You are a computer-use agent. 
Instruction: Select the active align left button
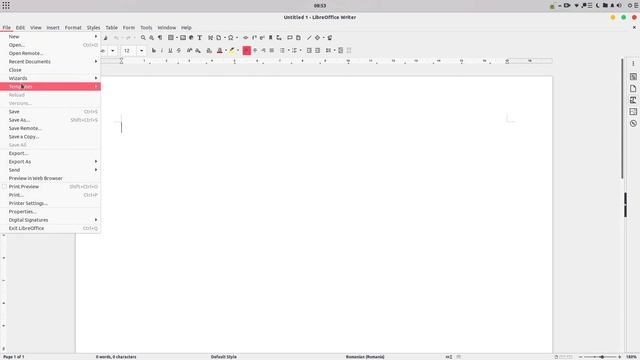pos(247,50)
